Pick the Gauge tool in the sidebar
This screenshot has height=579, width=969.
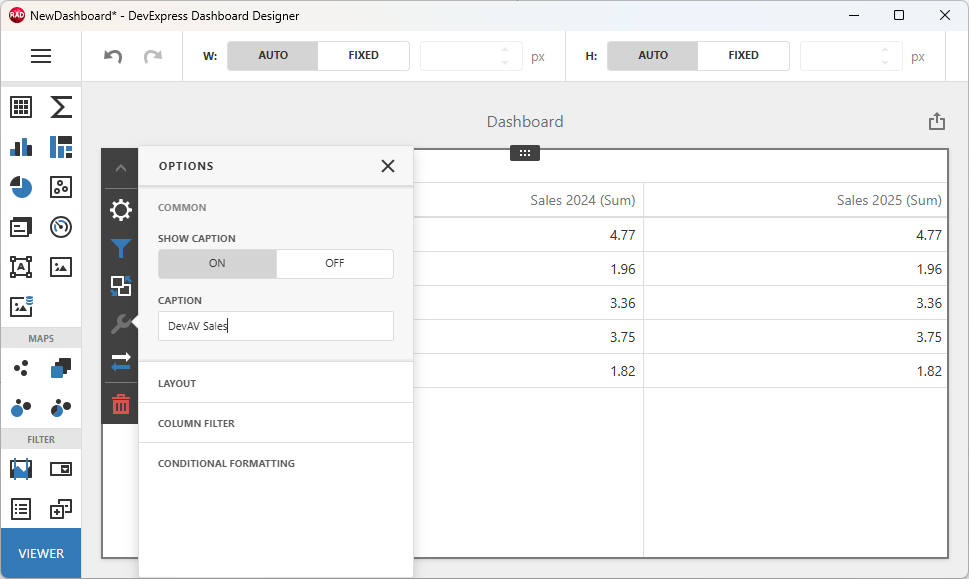[60, 227]
